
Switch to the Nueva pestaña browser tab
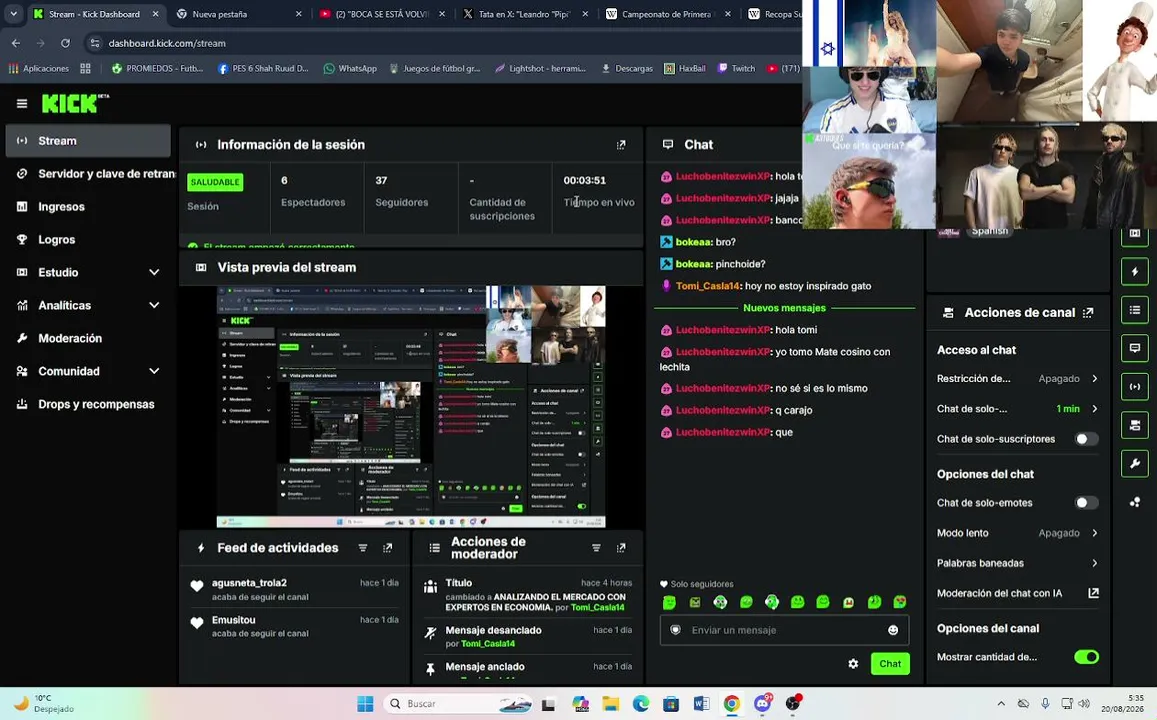point(238,14)
